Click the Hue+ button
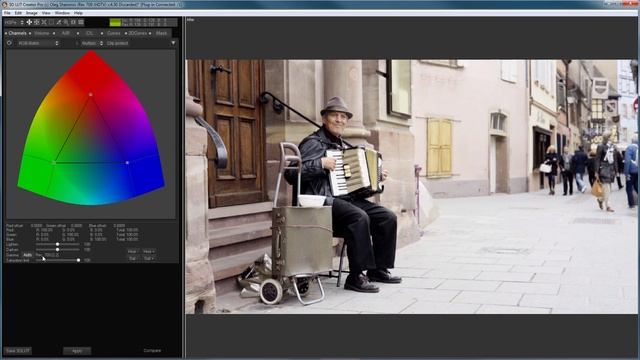Image resolution: width=640 pixels, height=360 pixels. pos(149,251)
